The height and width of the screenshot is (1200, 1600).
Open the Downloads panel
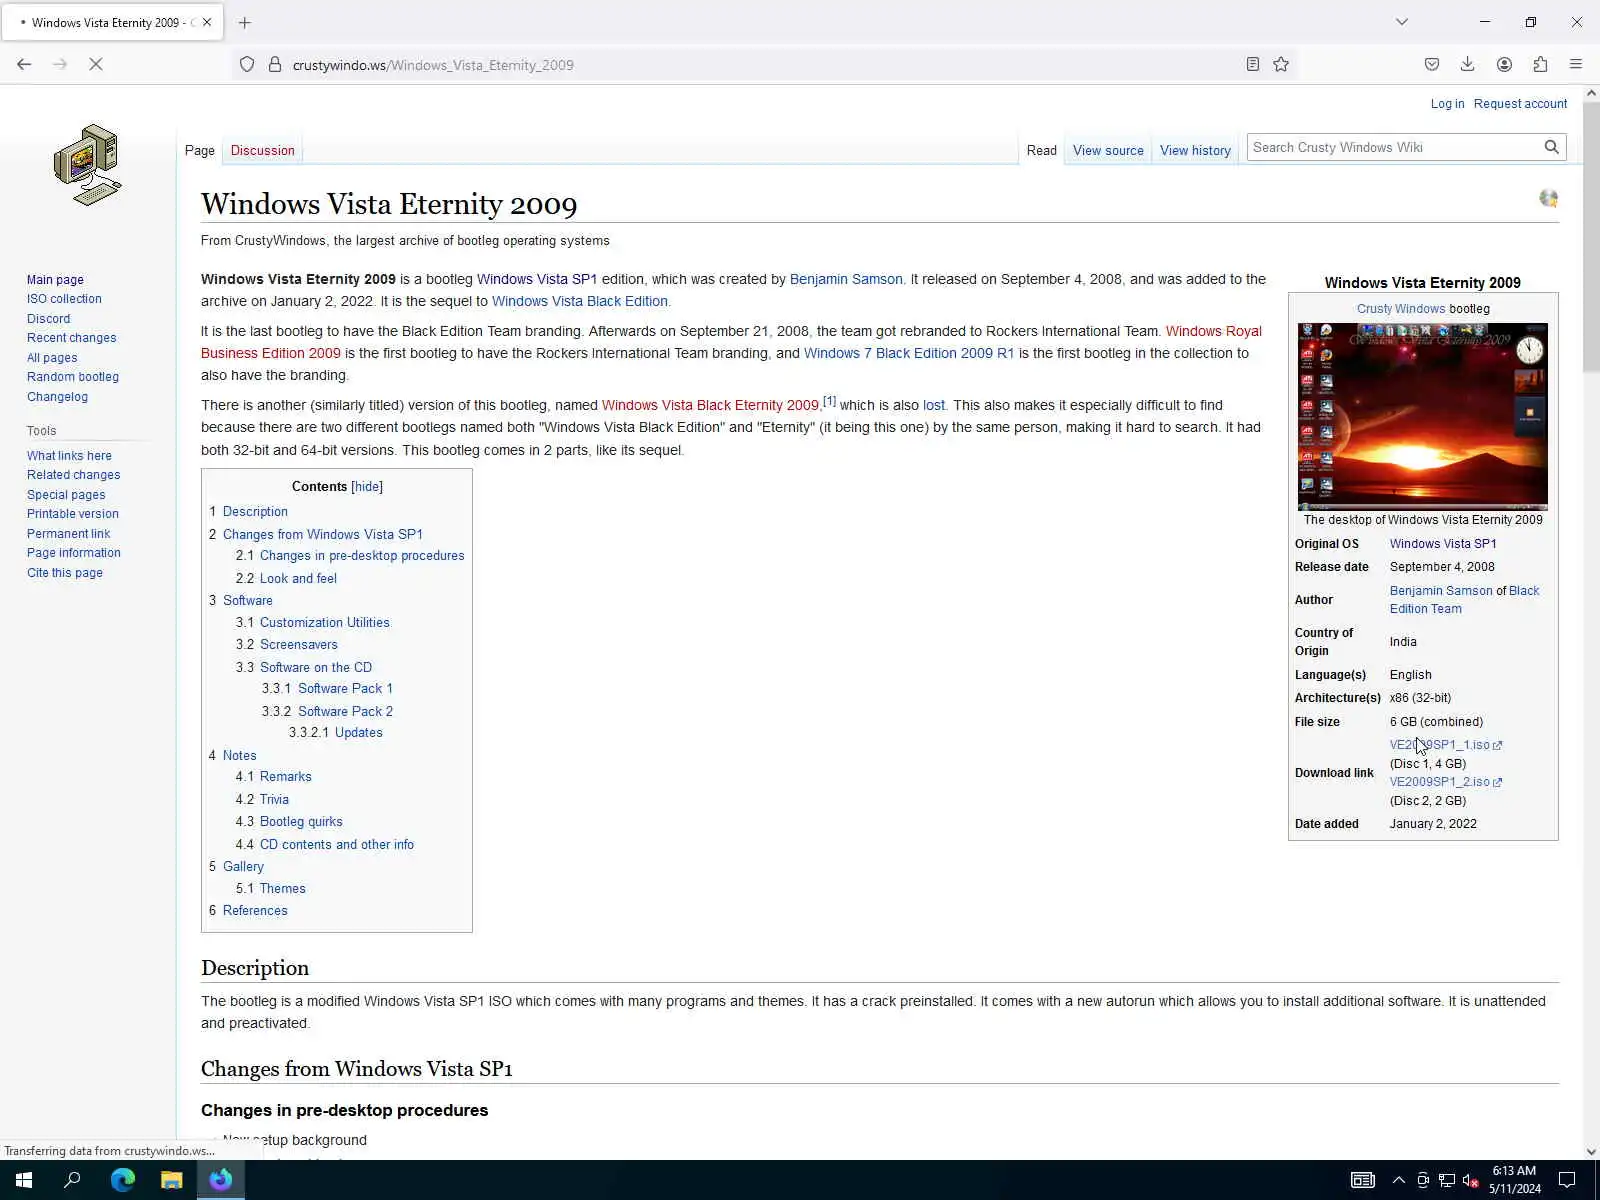pyautogui.click(x=1467, y=64)
